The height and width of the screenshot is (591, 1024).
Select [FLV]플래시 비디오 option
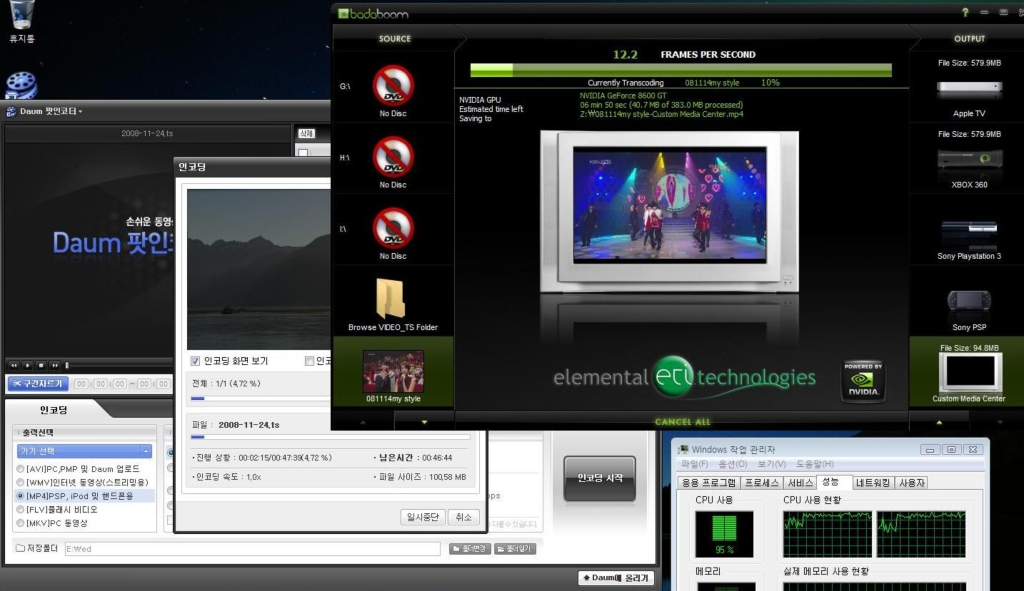(x=57, y=509)
